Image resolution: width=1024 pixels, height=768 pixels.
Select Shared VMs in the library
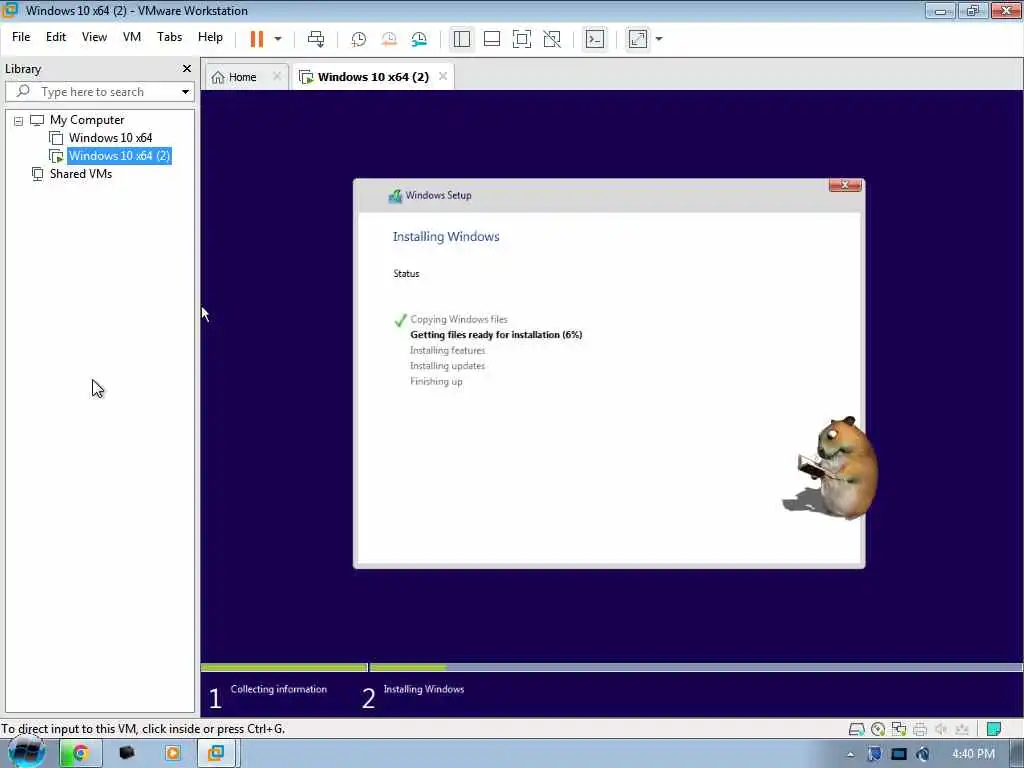pos(80,174)
